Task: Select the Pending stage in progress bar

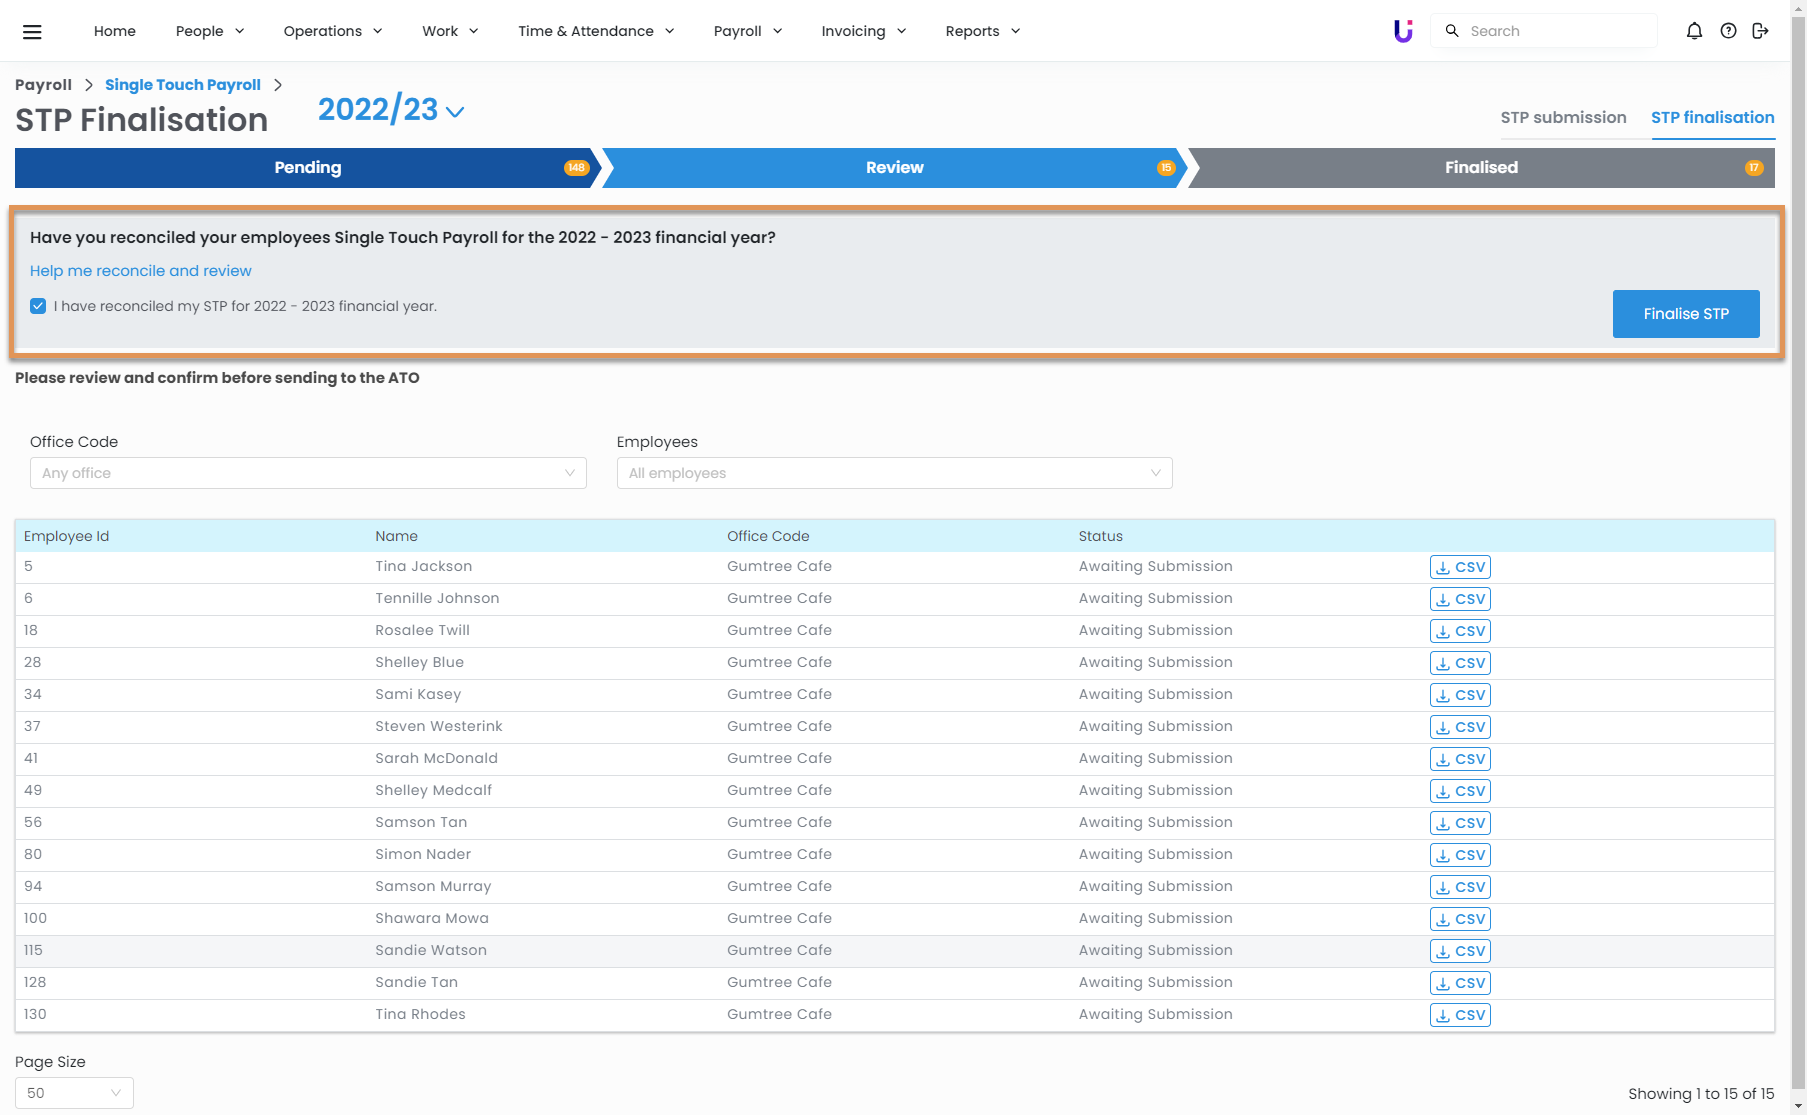Action: pos(307,168)
